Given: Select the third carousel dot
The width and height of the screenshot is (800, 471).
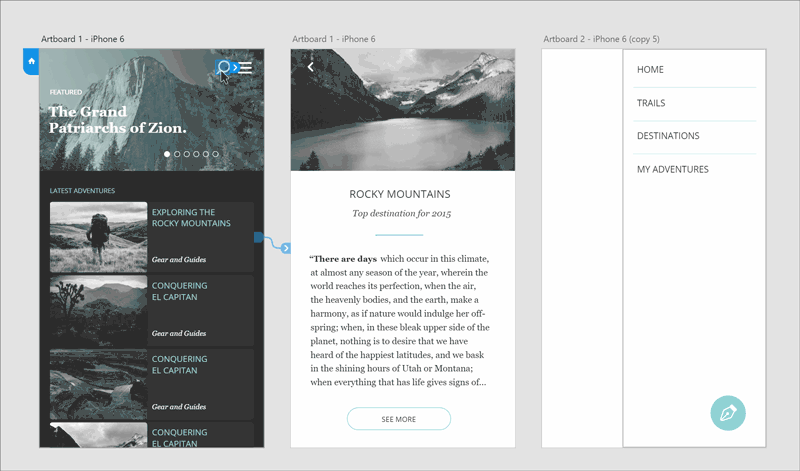Looking at the screenshot, I should [x=187, y=154].
